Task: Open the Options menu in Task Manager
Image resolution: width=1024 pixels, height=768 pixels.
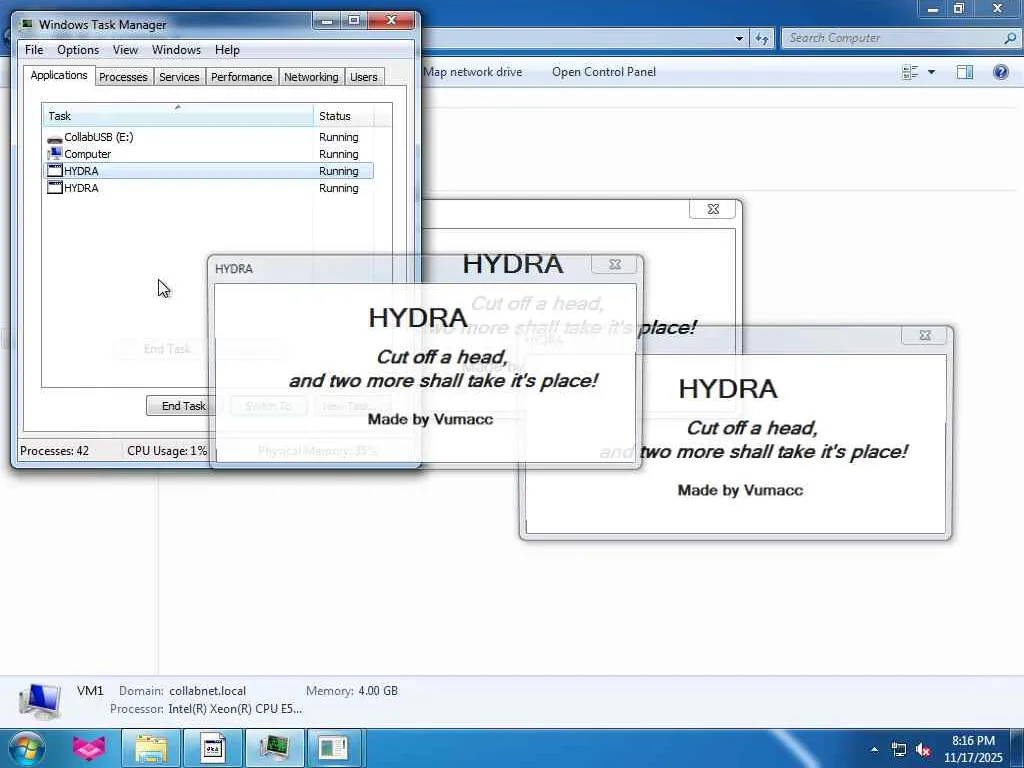Action: pos(78,50)
